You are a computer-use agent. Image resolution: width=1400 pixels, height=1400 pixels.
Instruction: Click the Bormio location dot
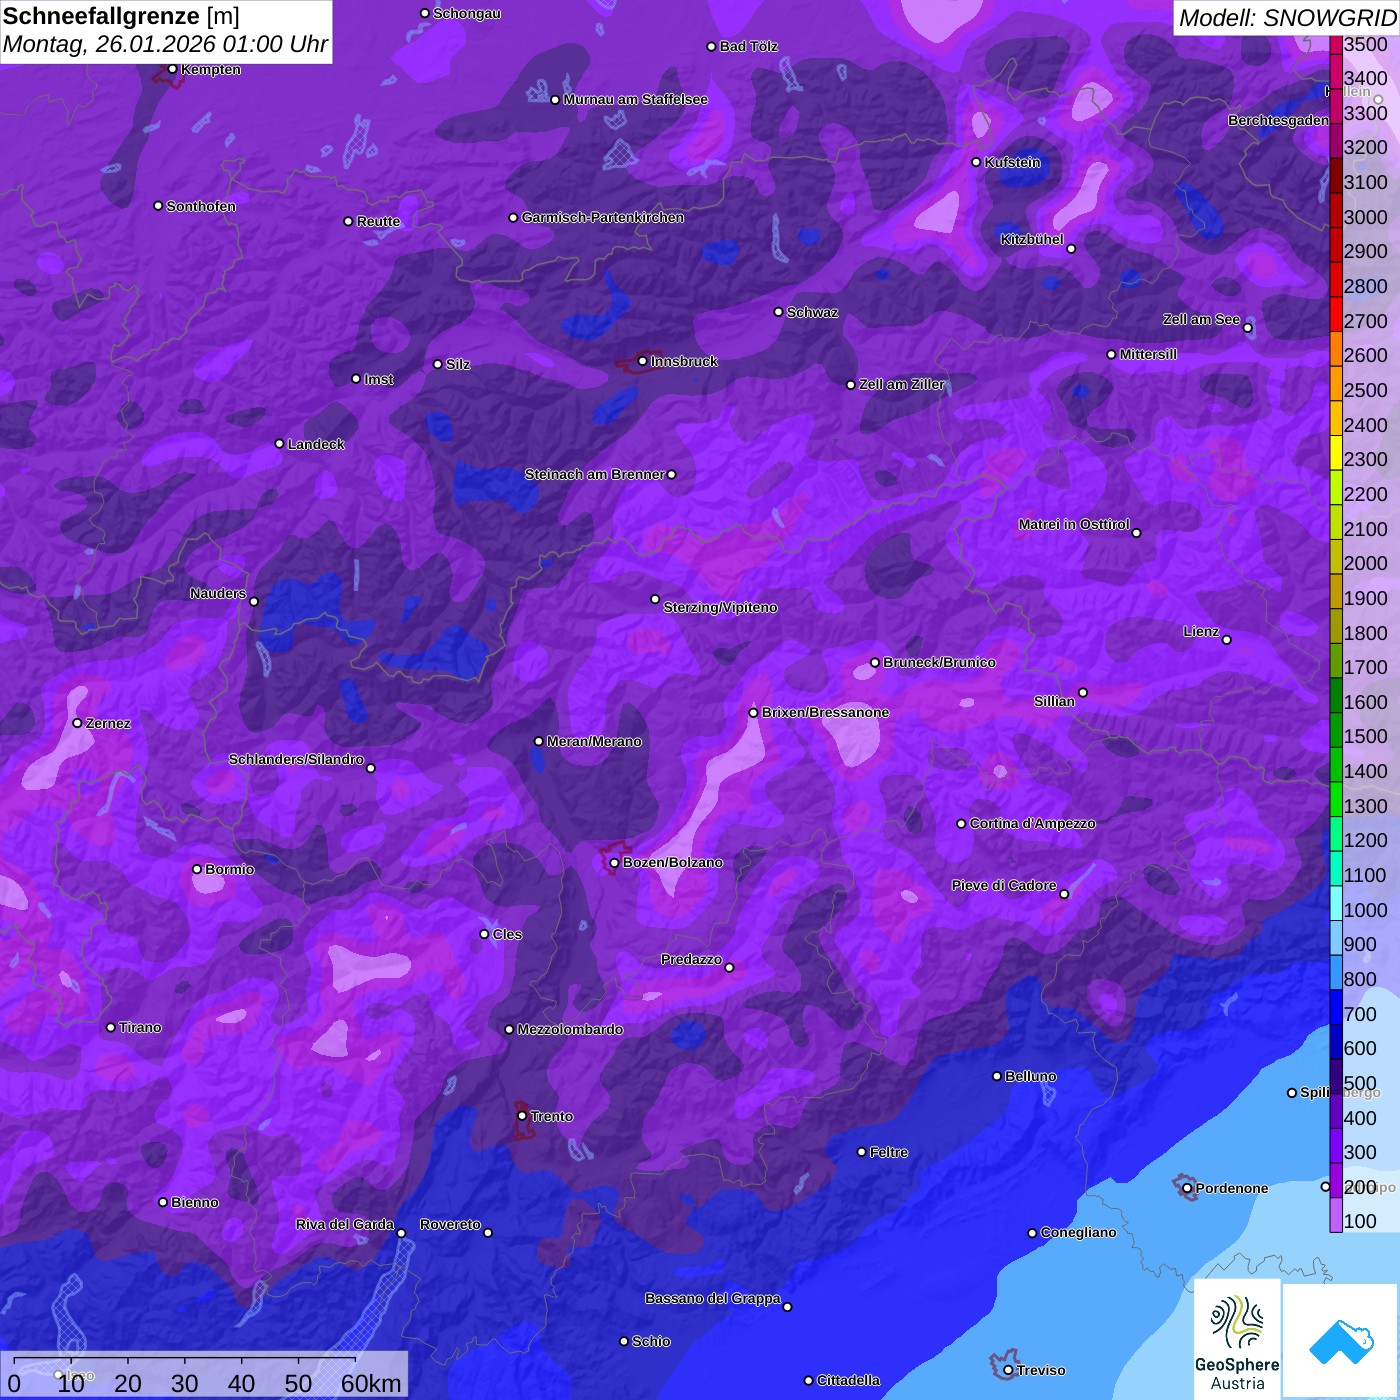197,869
